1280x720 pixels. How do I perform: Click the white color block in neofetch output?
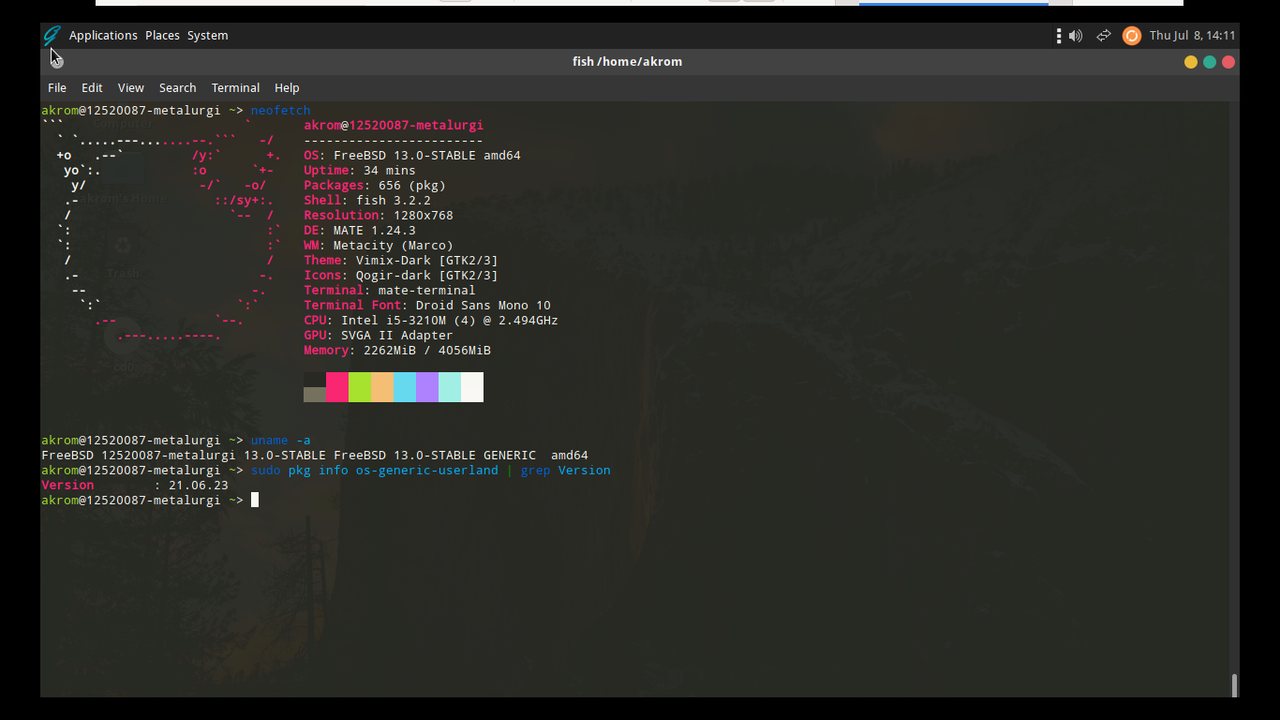click(472, 387)
